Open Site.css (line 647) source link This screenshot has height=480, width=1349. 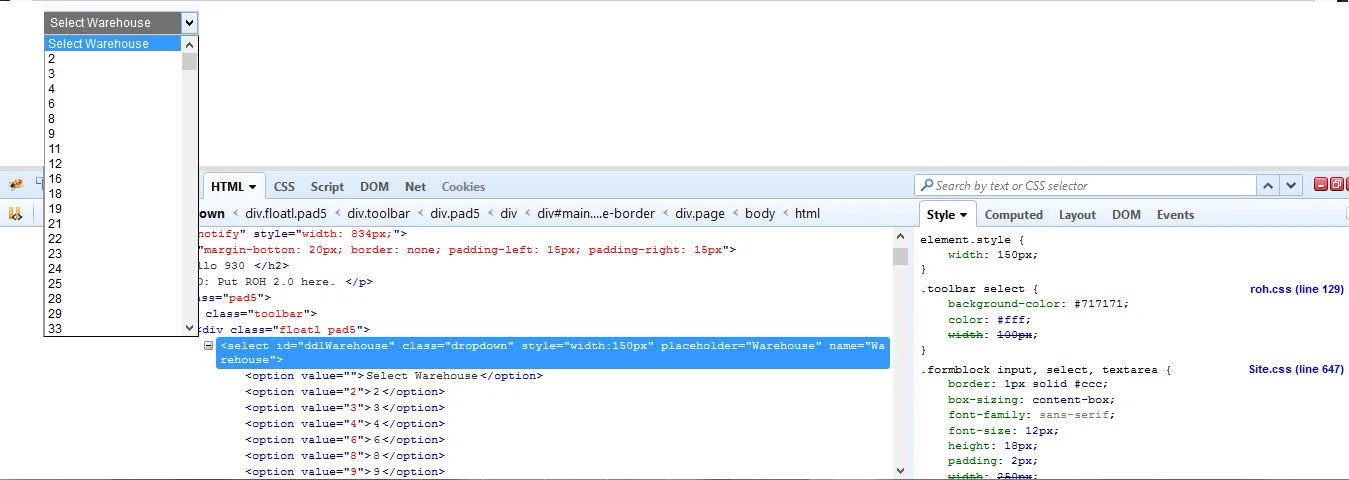click(x=1296, y=369)
